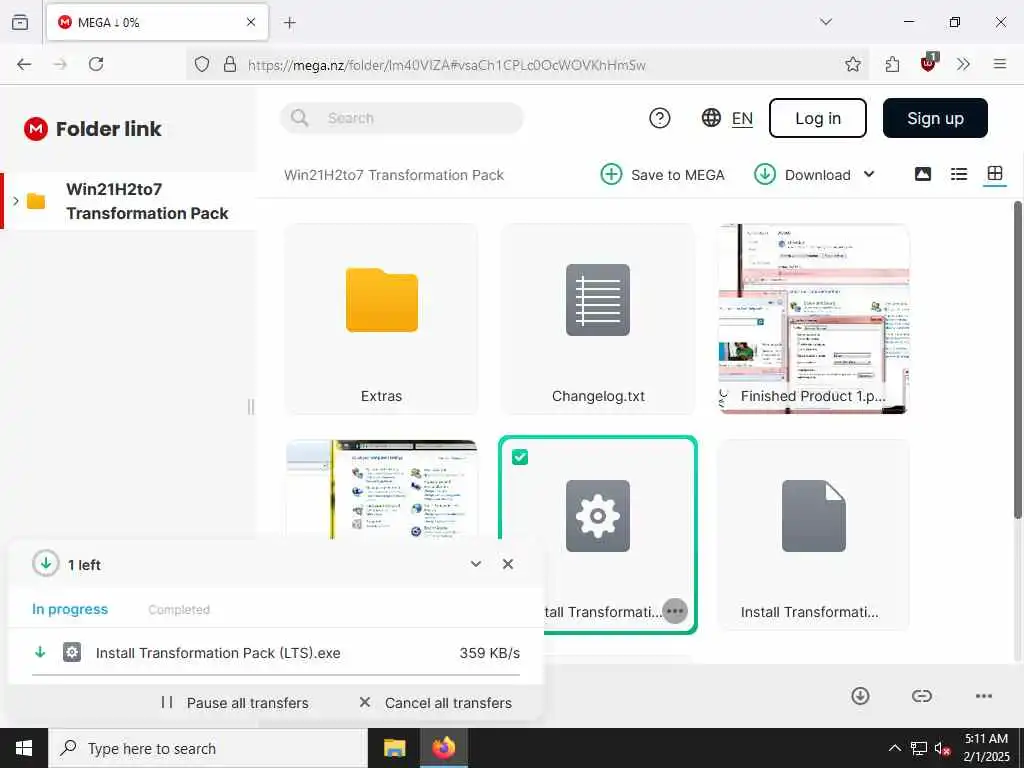Click the Firefox shield tracking protection icon
Screen dimensions: 1024x768
pyautogui.click(x=202, y=64)
